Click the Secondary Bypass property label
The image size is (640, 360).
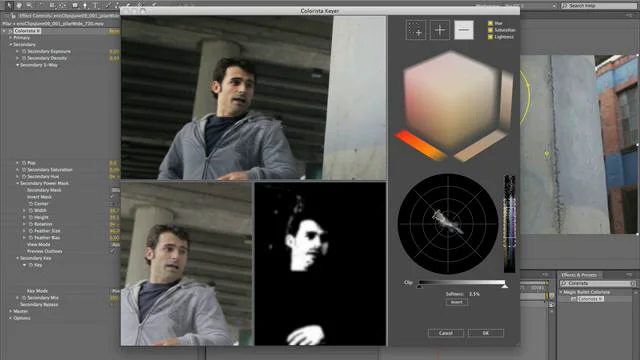[39, 304]
